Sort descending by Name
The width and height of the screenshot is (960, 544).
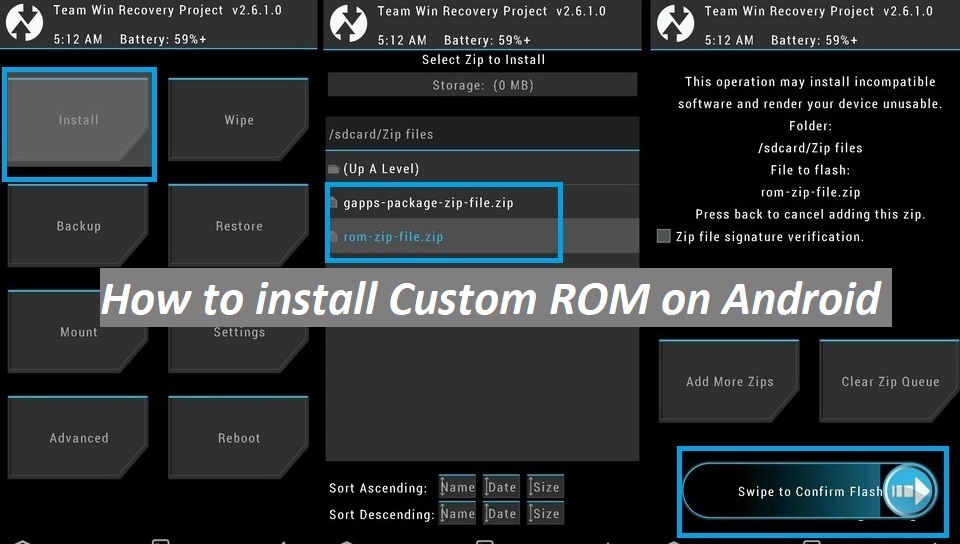(x=457, y=513)
